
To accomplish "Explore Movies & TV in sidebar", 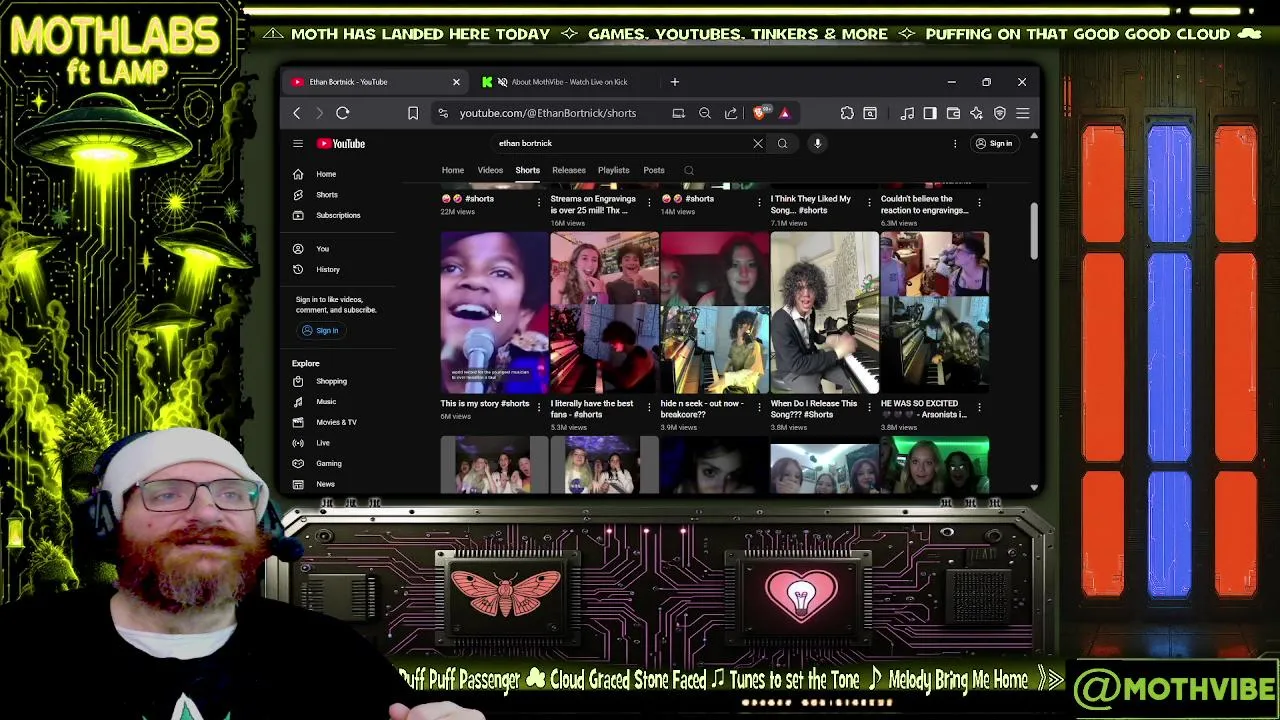I will tap(338, 422).
